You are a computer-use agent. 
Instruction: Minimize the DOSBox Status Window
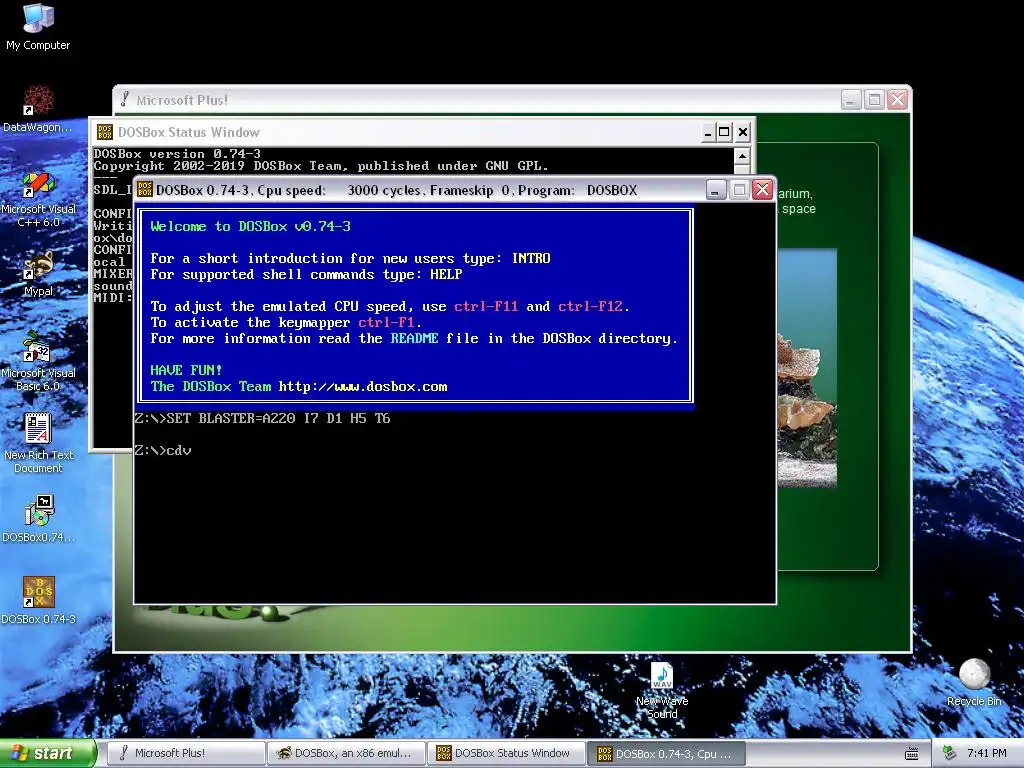[708, 133]
